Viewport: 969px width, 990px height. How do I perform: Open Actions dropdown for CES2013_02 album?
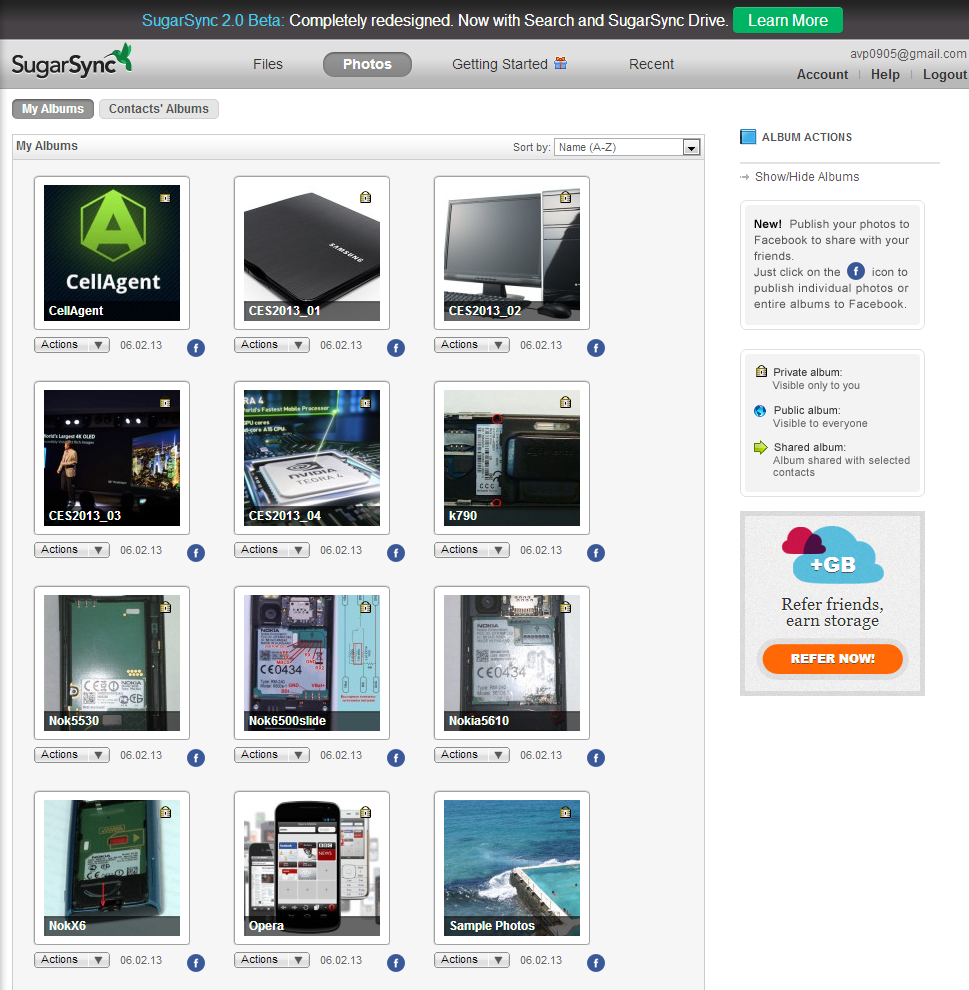(x=472, y=345)
